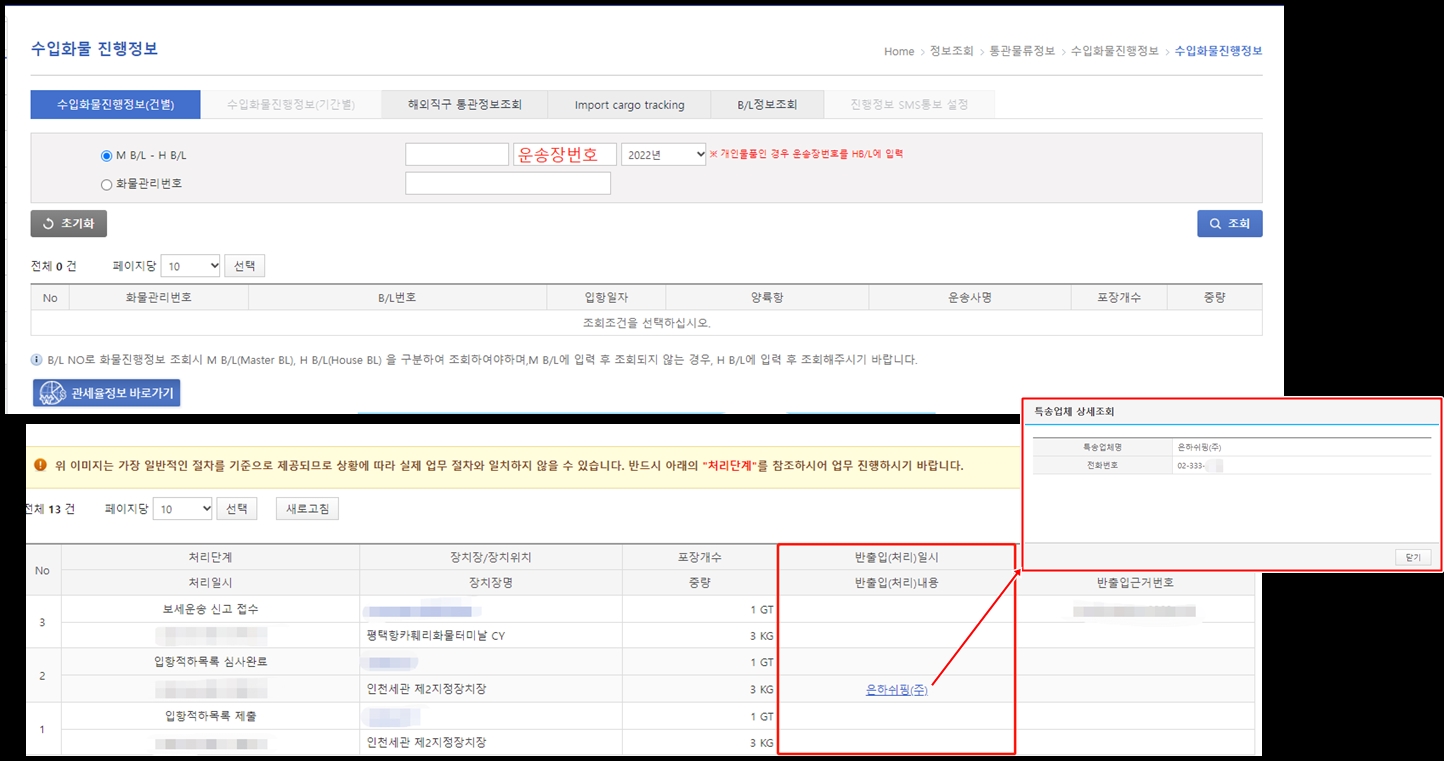The height and width of the screenshot is (761, 1444).
Task: Select the M B/L - H B/L radio button
Action: [x=107, y=155]
